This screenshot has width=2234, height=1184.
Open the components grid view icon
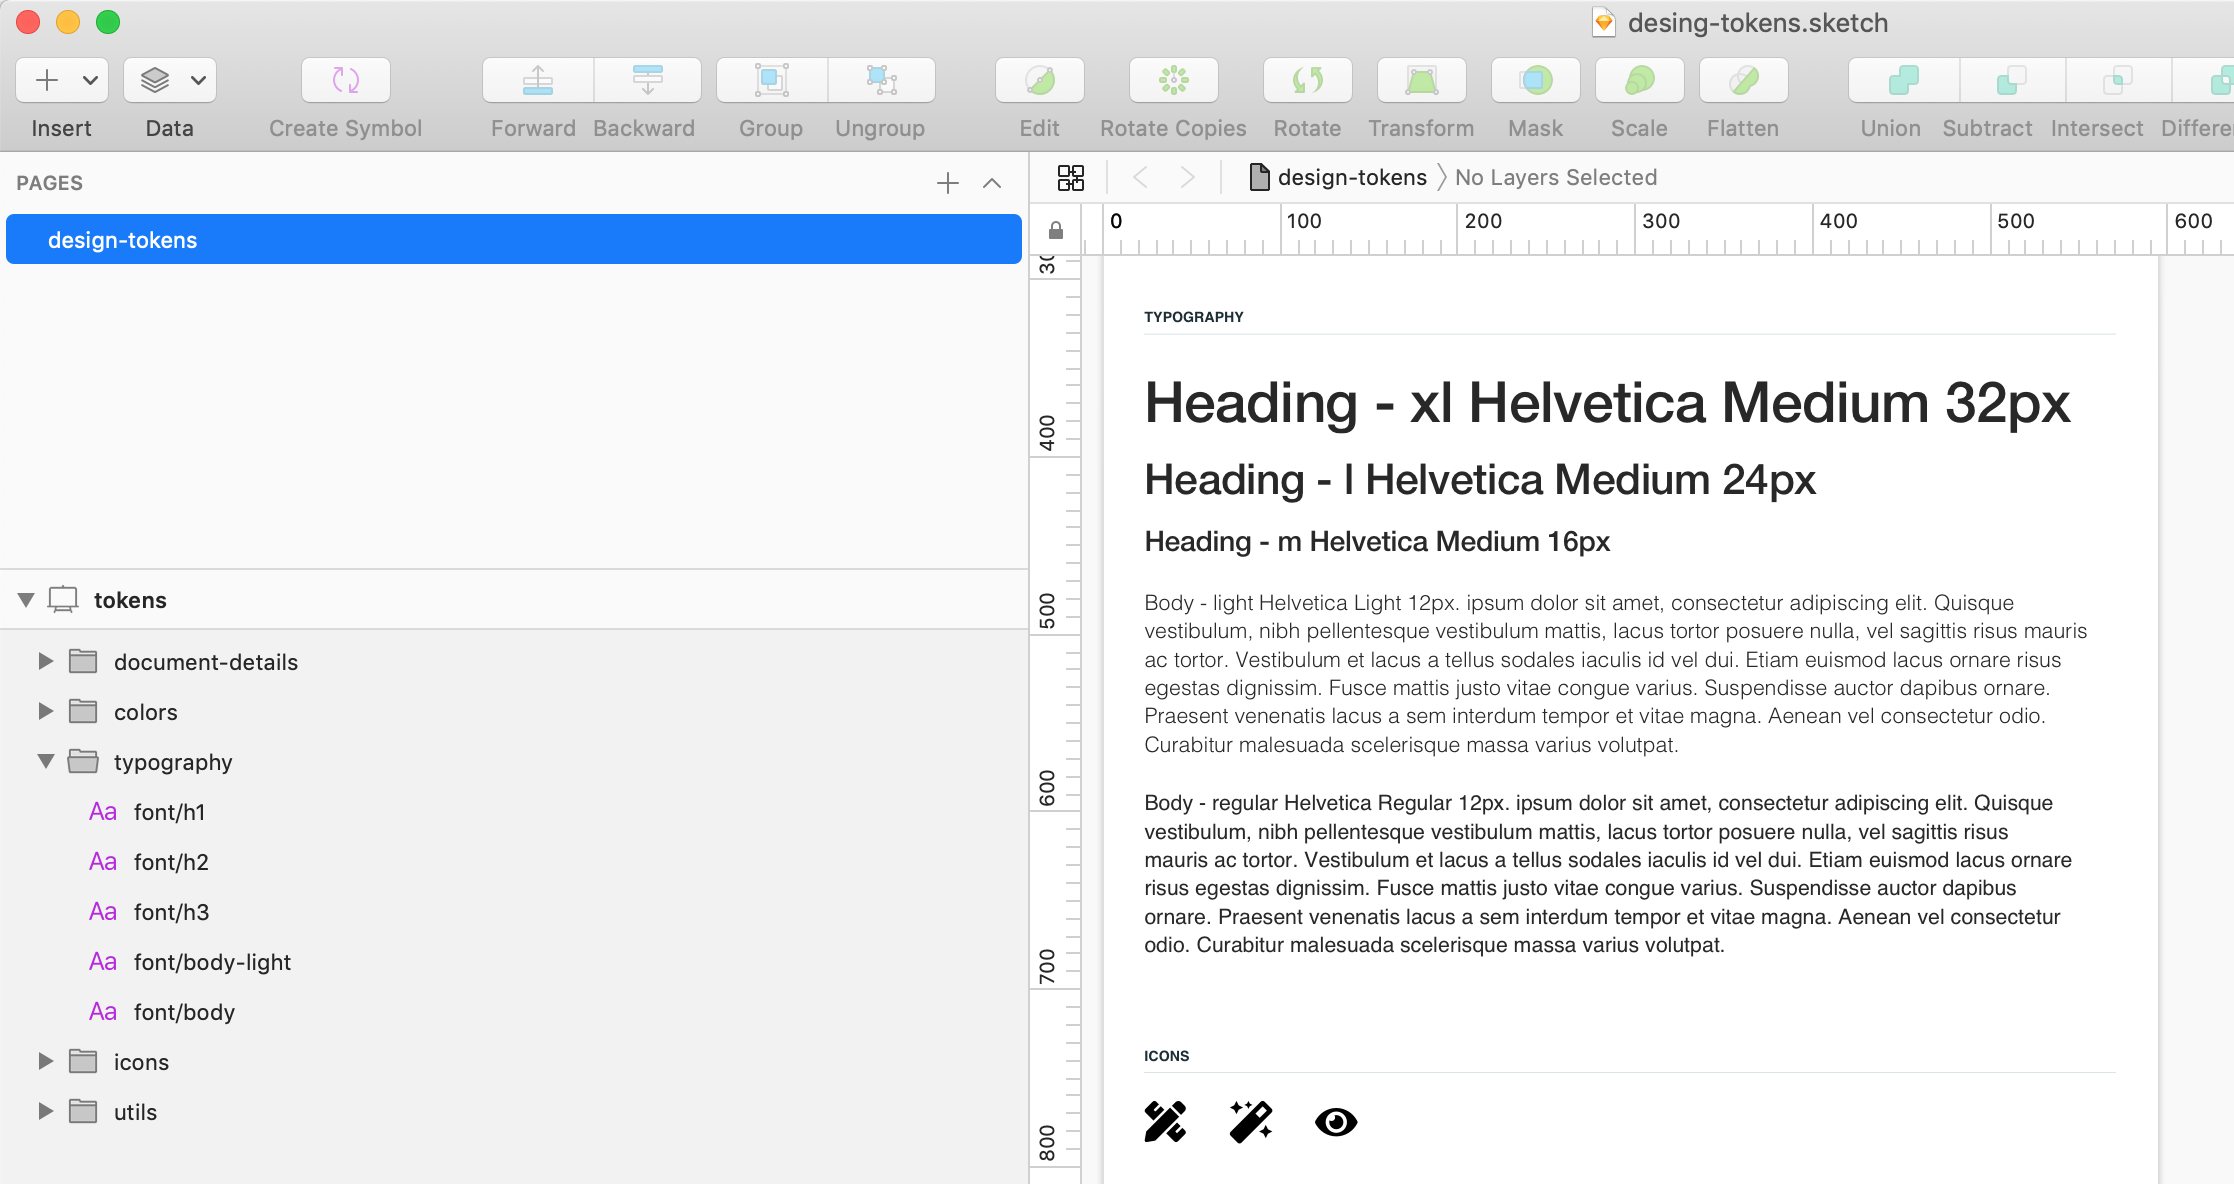[x=1070, y=178]
